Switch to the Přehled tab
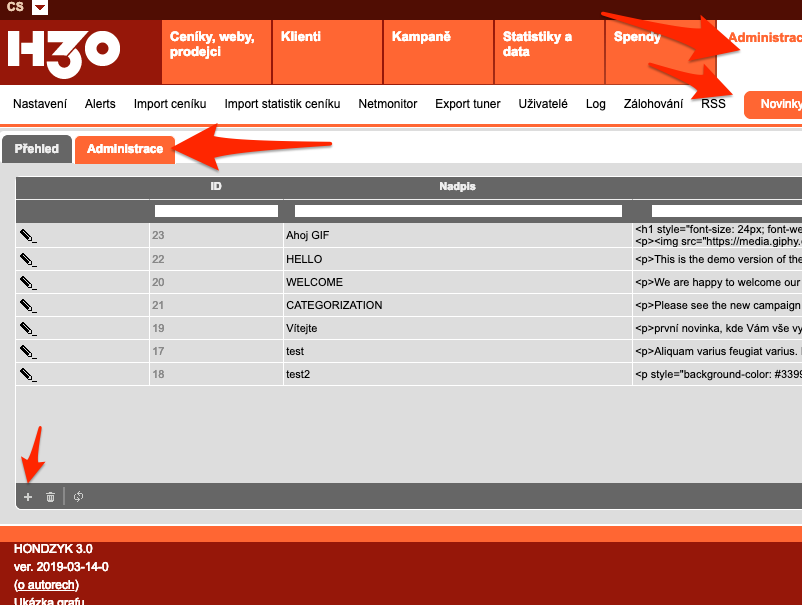Image resolution: width=802 pixels, height=605 pixels. 36,149
